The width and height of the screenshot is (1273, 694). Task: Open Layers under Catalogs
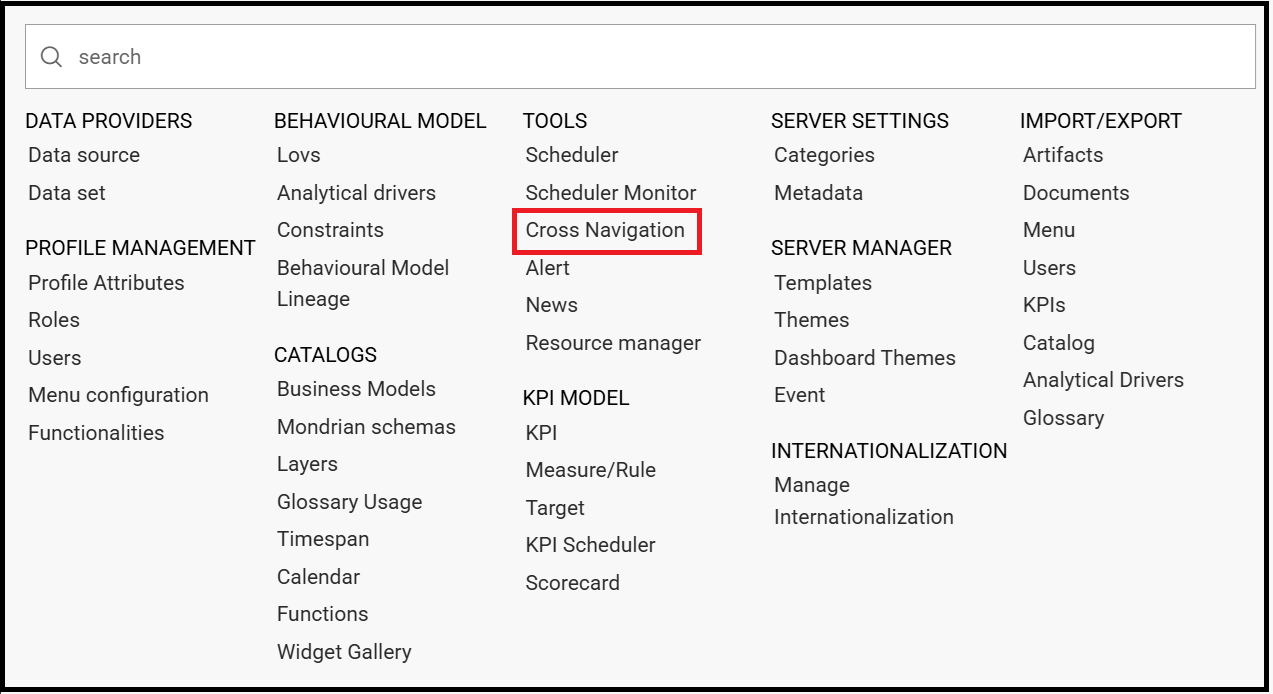coord(307,464)
